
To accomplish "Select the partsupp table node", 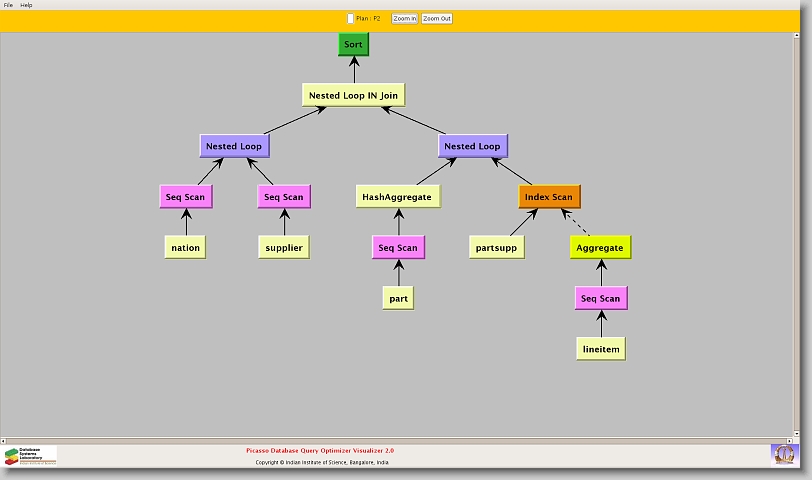I will pyautogui.click(x=496, y=248).
